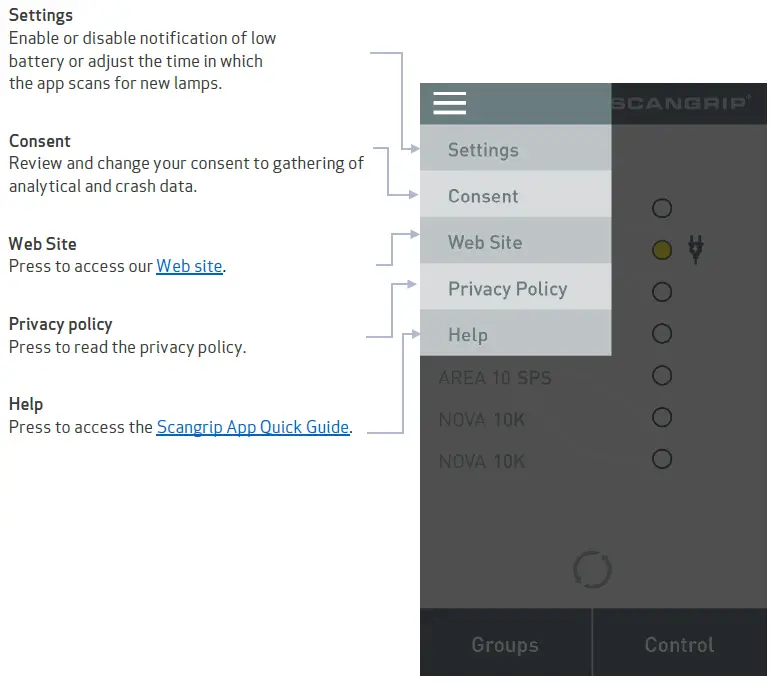Select the circle beside Help

pos(661,334)
